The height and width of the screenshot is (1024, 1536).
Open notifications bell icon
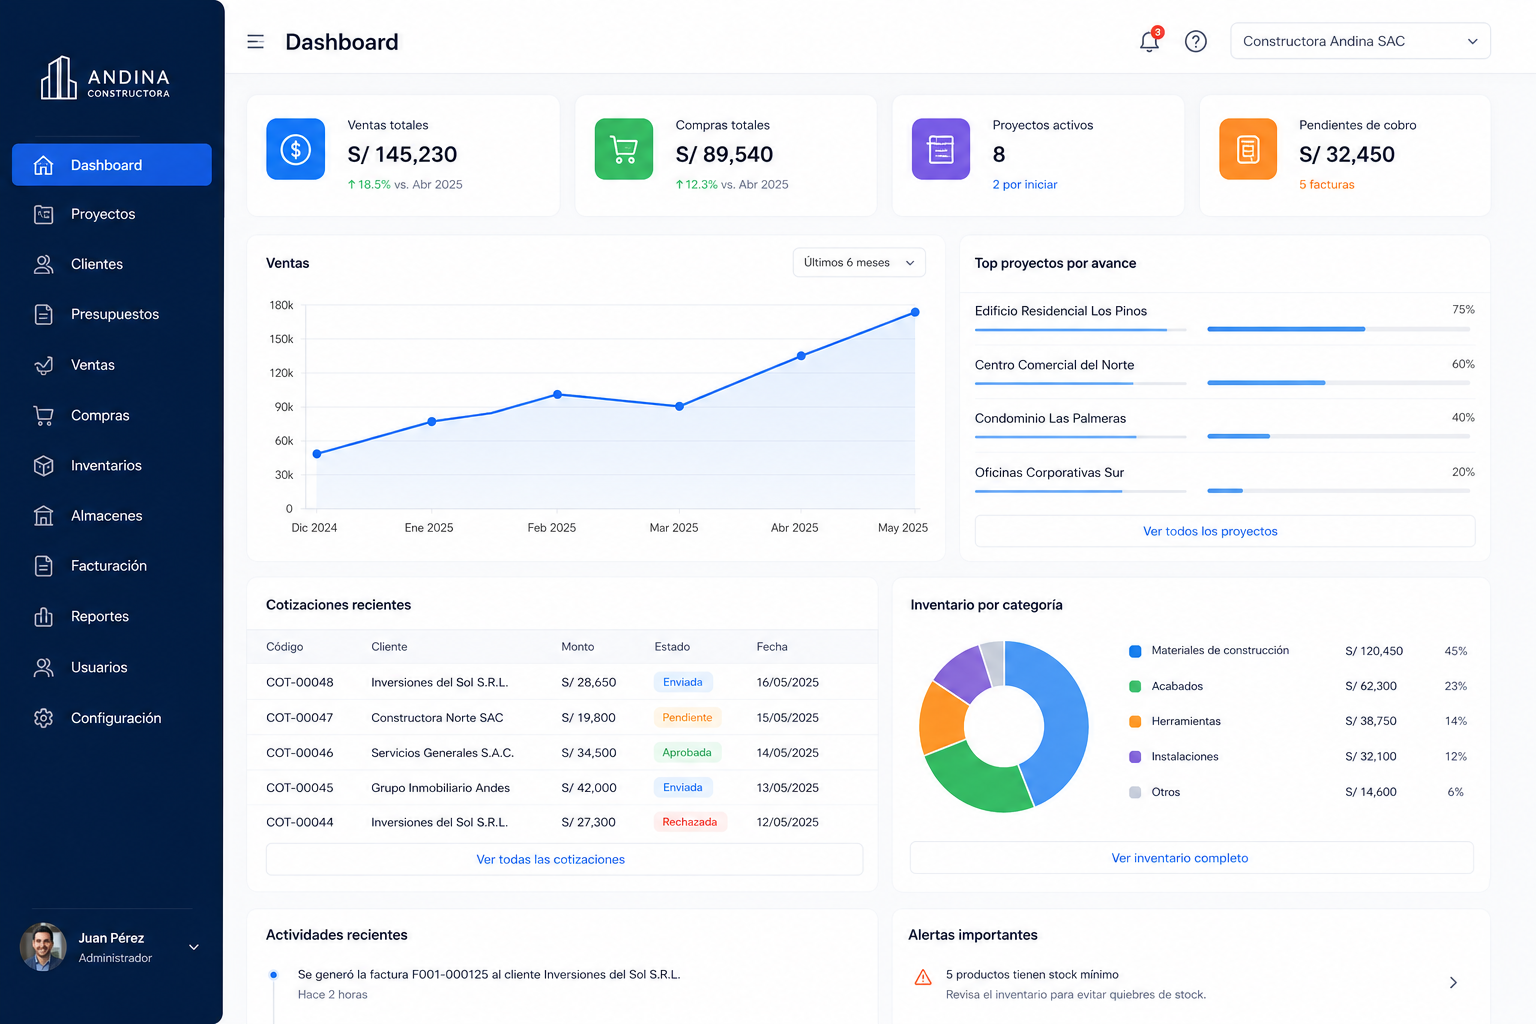[x=1149, y=41]
